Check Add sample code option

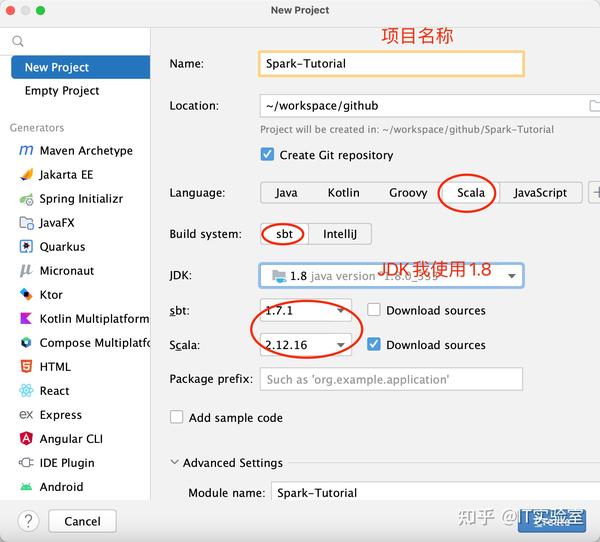[x=176, y=417]
